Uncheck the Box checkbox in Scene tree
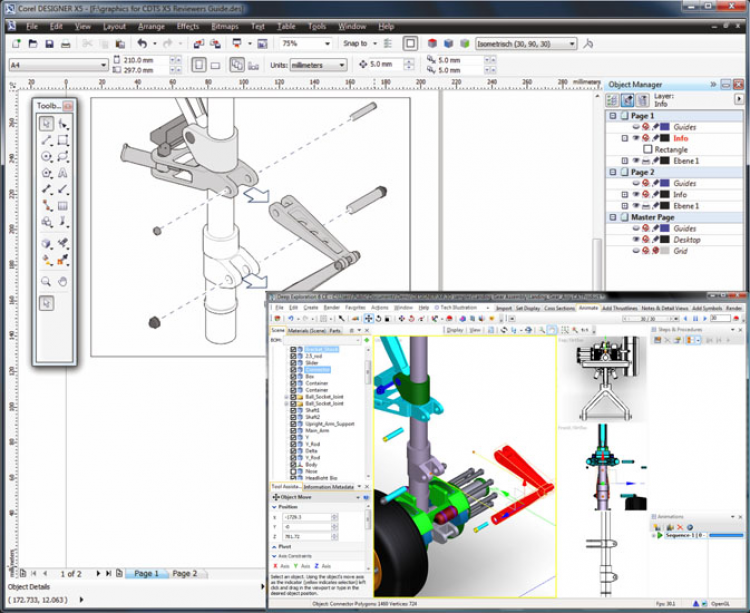 point(293,376)
